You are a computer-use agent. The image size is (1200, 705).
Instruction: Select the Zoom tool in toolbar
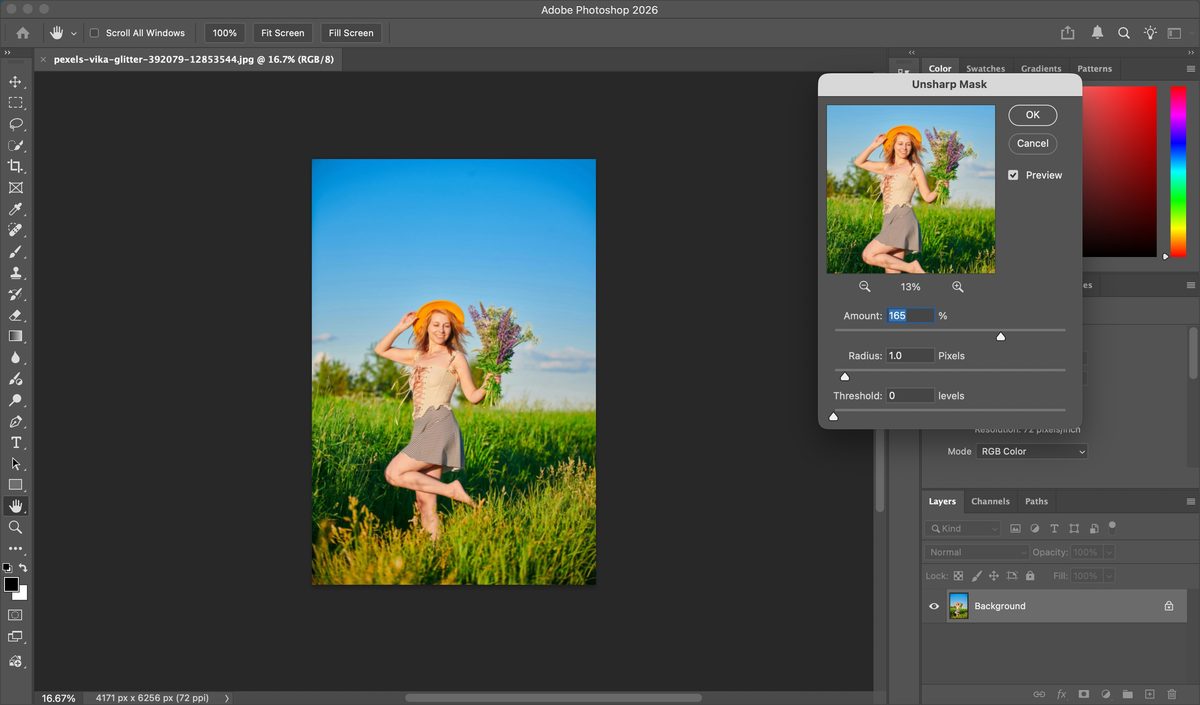(15, 527)
